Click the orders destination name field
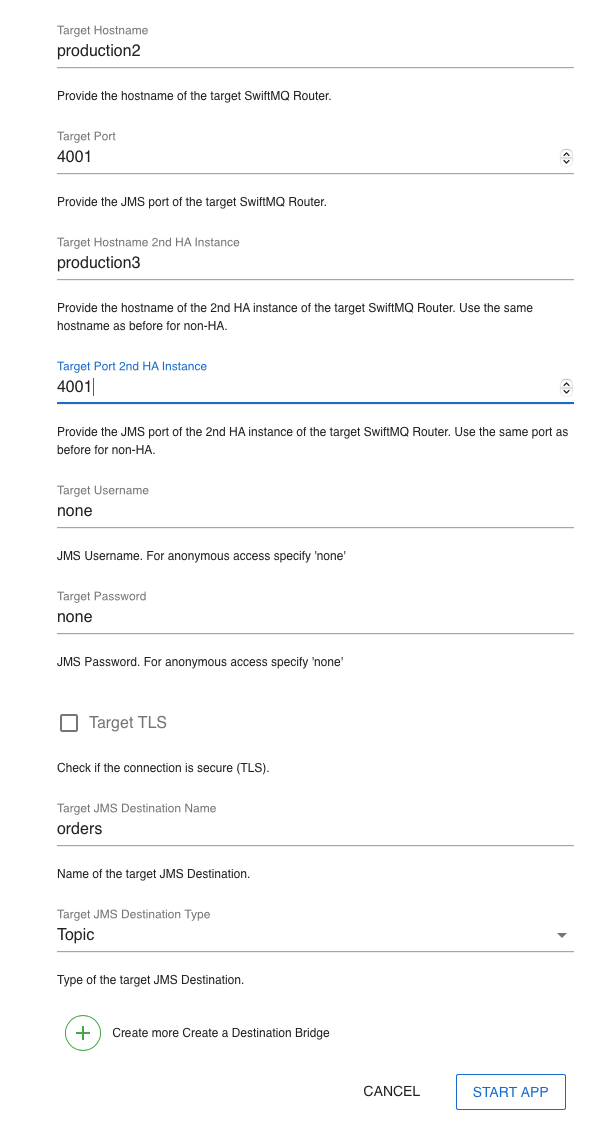The width and height of the screenshot is (596, 1125). coord(315,829)
